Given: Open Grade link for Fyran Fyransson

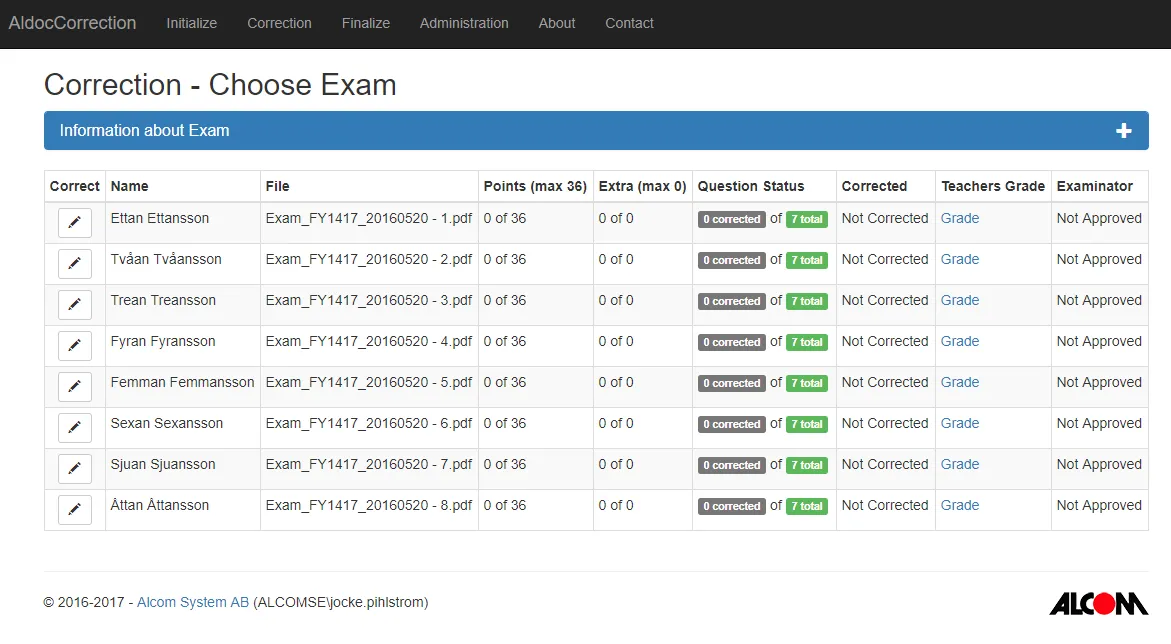Looking at the screenshot, I should (x=960, y=341).
